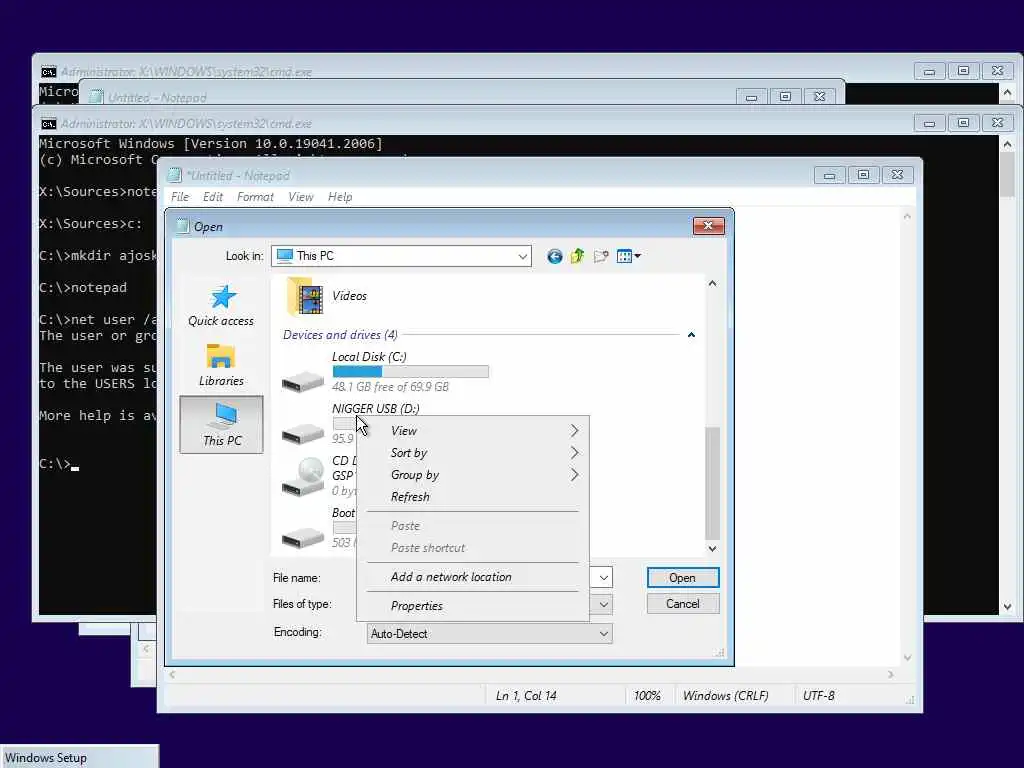1024x768 pixels.
Task: Click "UTF-8" in Notepad status bar
Action: click(x=819, y=696)
